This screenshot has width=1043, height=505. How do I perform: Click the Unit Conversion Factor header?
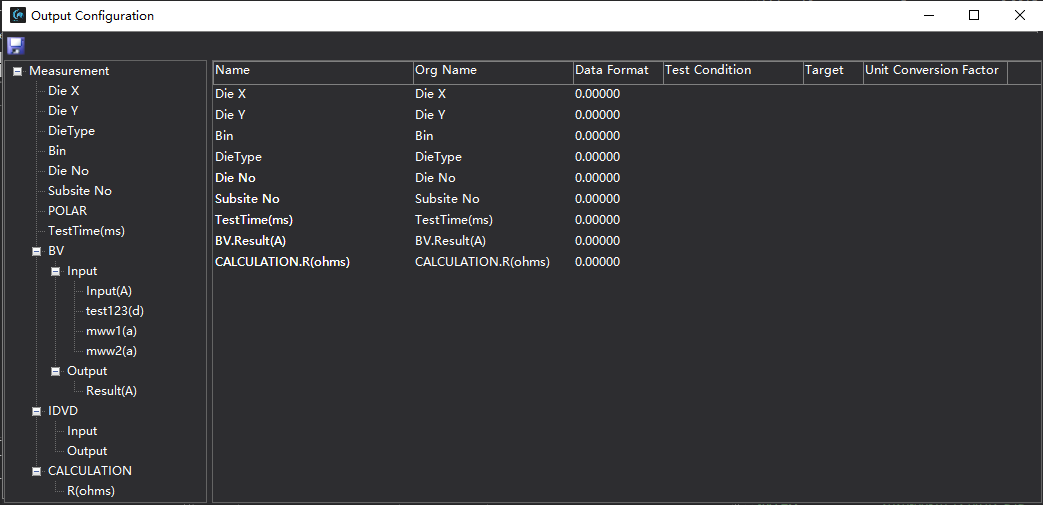931,71
